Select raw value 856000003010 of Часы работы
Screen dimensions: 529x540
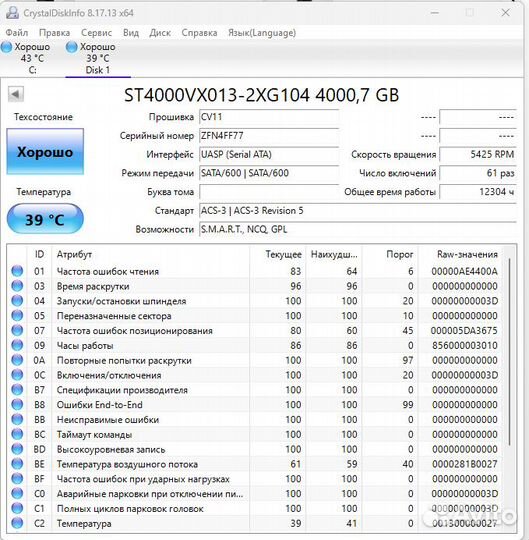pyautogui.click(x=465, y=345)
